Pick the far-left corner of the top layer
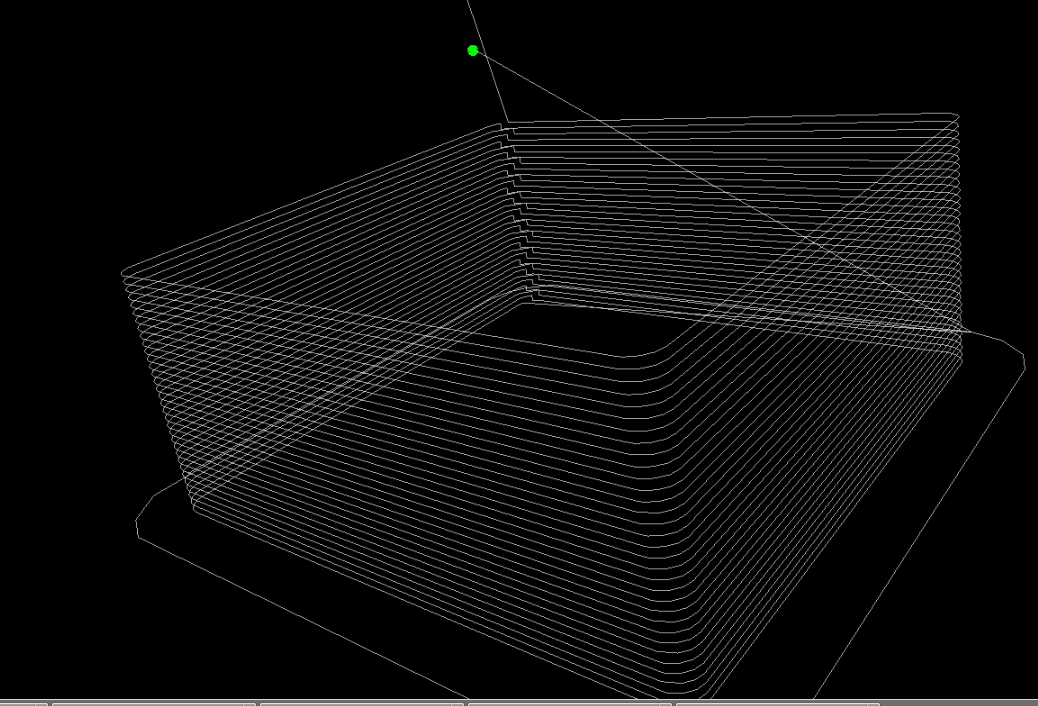1038x706 pixels. (124, 271)
